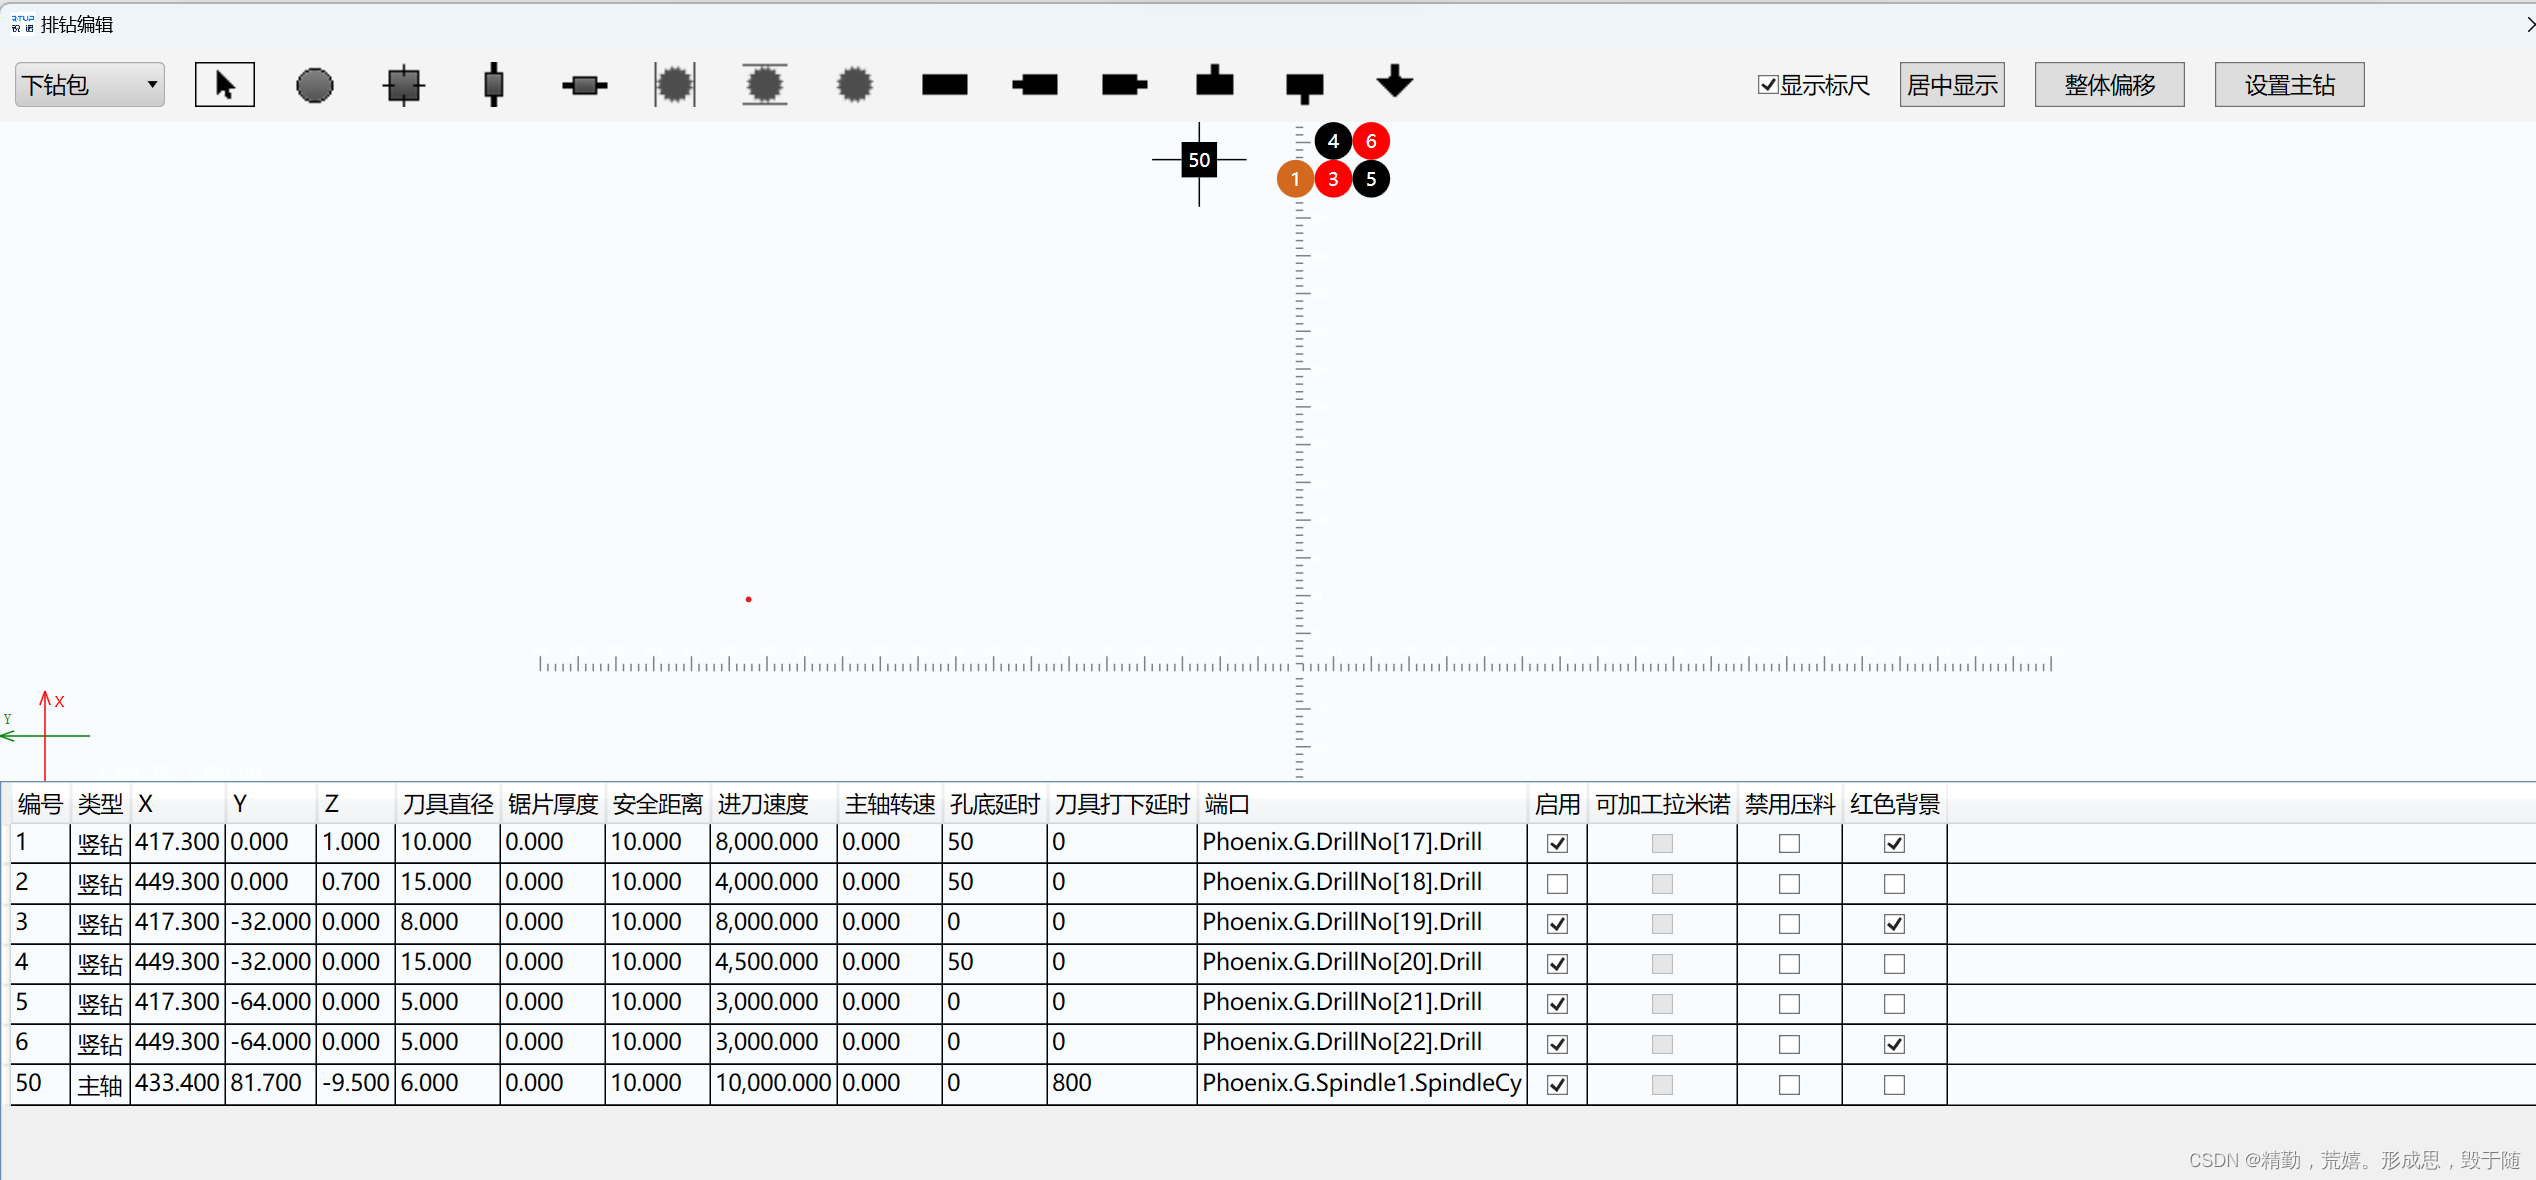Select the vertical-axis drill tool icon

(x=493, y=85)
